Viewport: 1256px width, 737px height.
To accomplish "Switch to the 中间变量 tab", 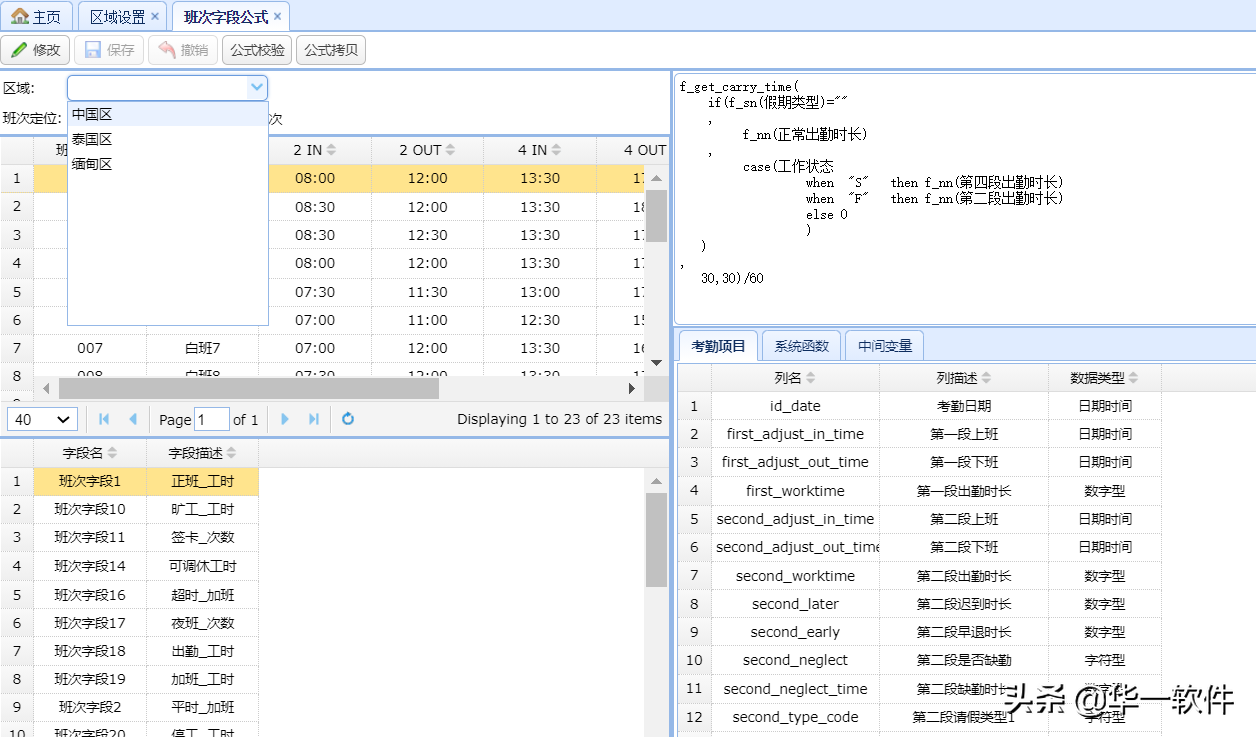I will tap(884, 346).
